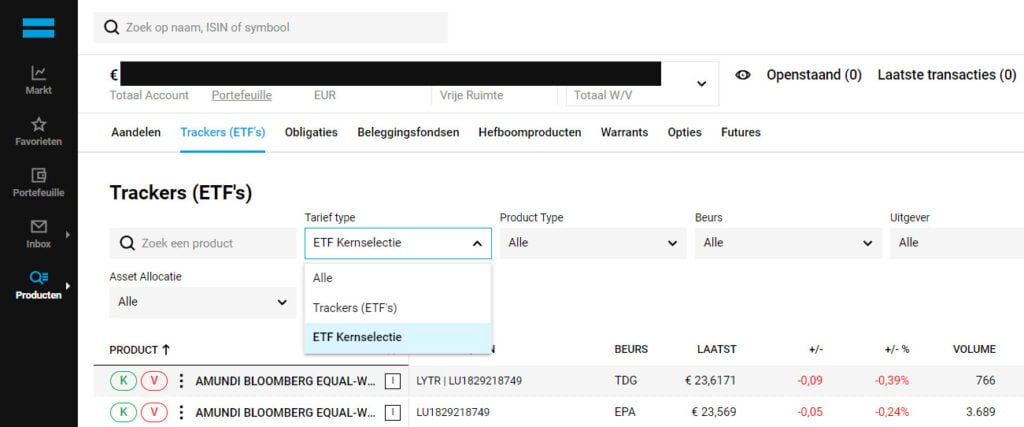1024x427 pixels.
Task: Click the red V sell button in second row
Action: click(x=154, y=412)
